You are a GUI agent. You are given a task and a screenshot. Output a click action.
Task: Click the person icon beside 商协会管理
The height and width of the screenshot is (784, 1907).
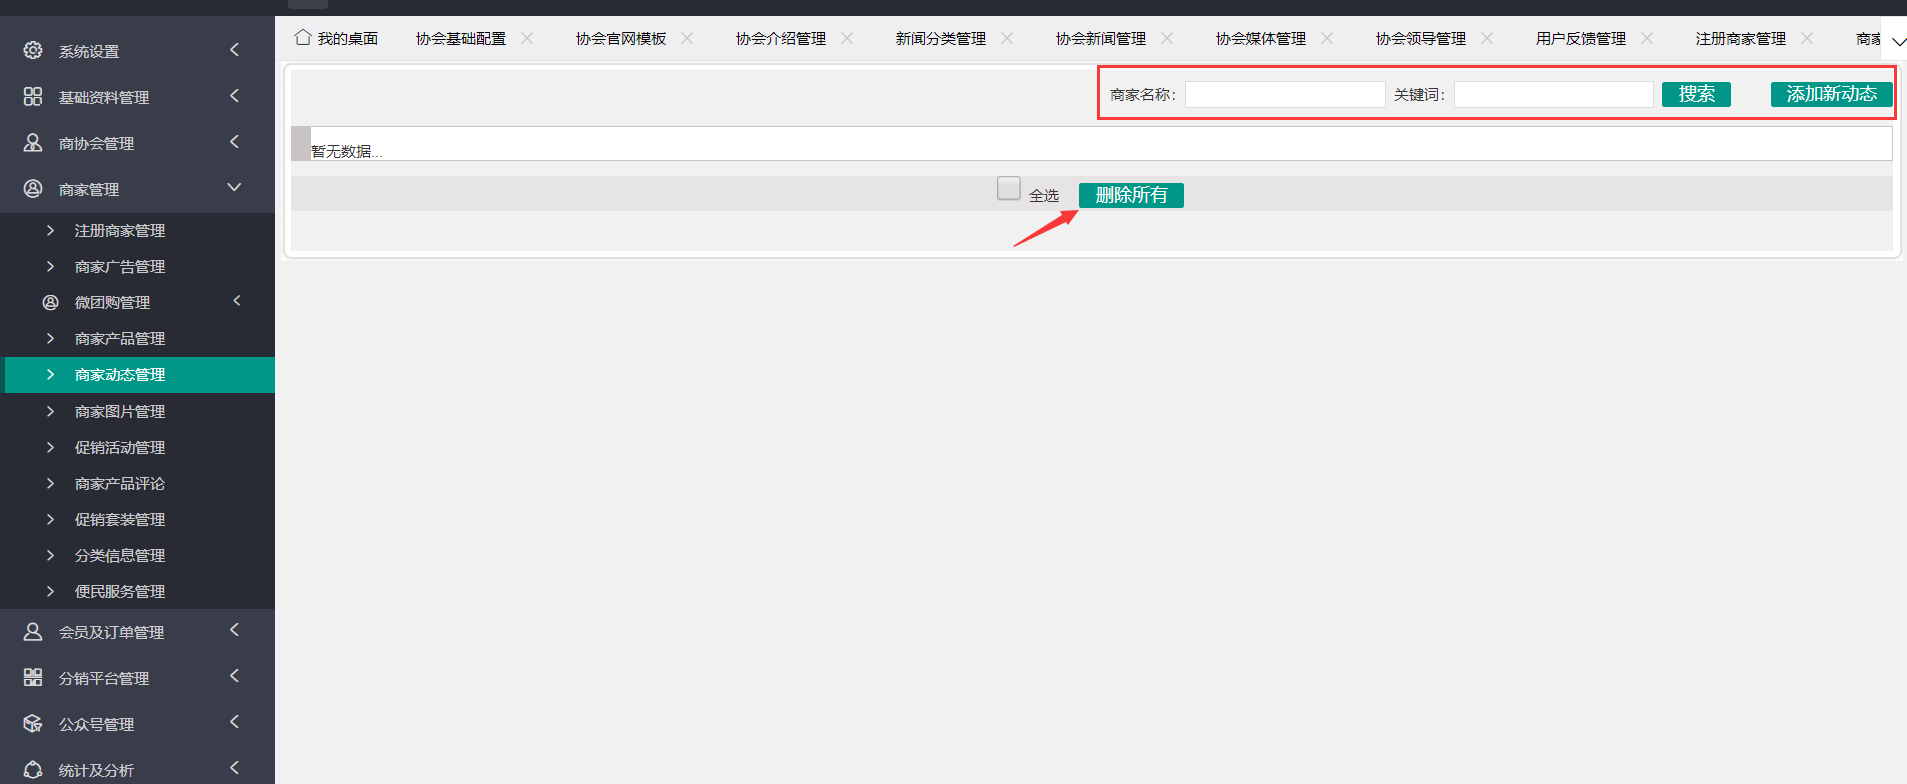pos(33,143)
